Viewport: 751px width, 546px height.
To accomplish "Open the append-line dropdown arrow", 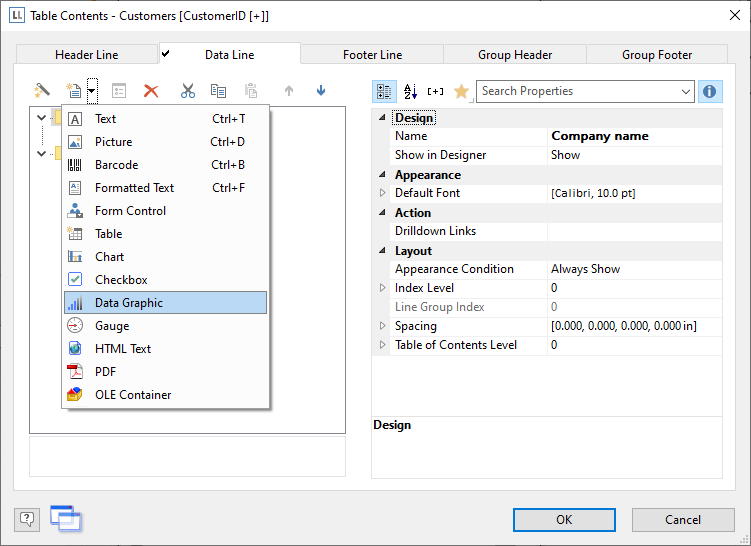I will click(x=92, y=91).
